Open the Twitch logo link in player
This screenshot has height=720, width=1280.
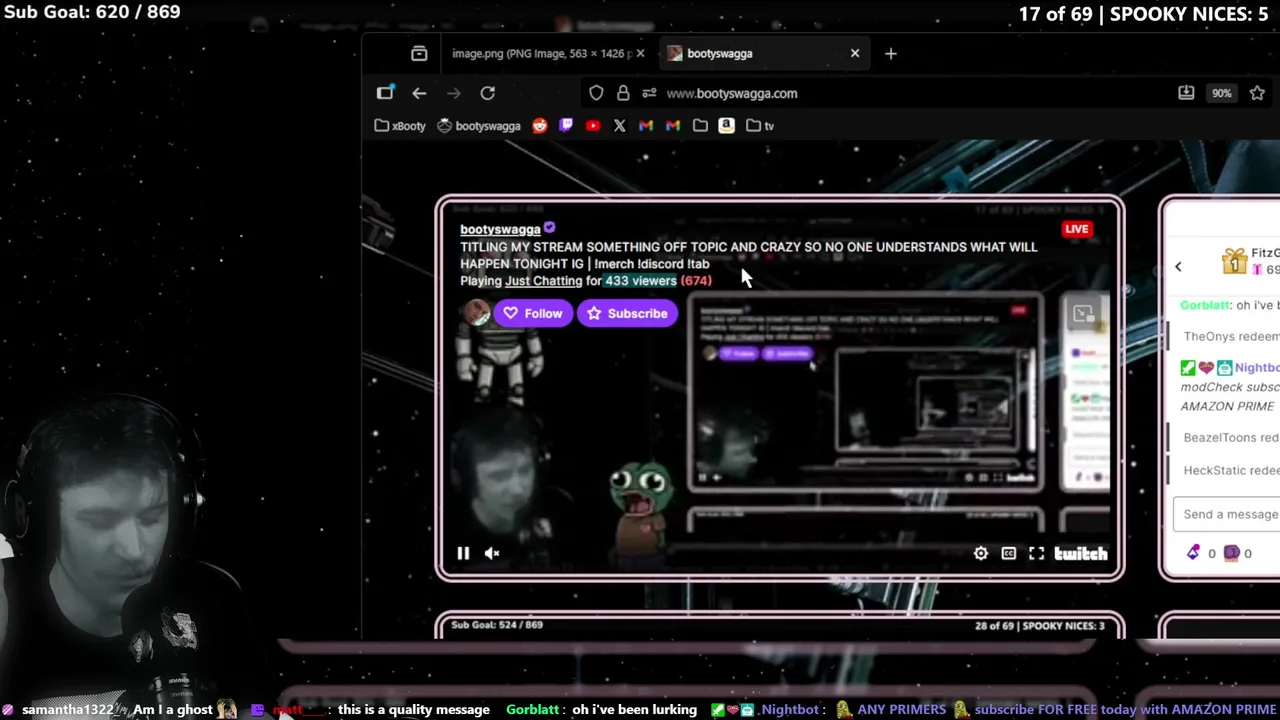point(1081,553)
